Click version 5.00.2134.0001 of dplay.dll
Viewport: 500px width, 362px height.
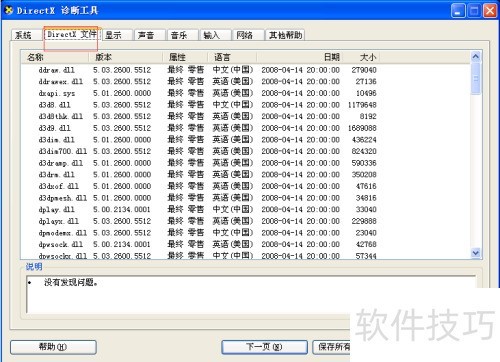tap(122, 209)
